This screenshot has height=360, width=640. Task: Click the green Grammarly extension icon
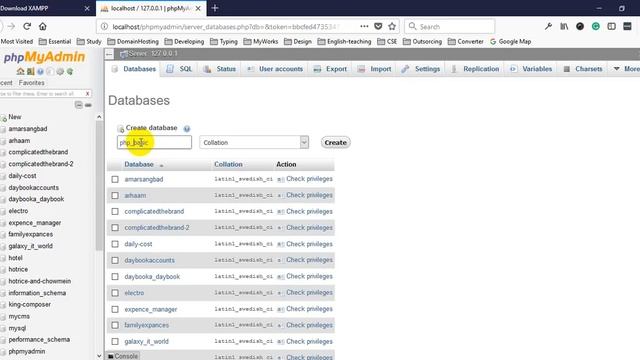click(x=596, y=27)
